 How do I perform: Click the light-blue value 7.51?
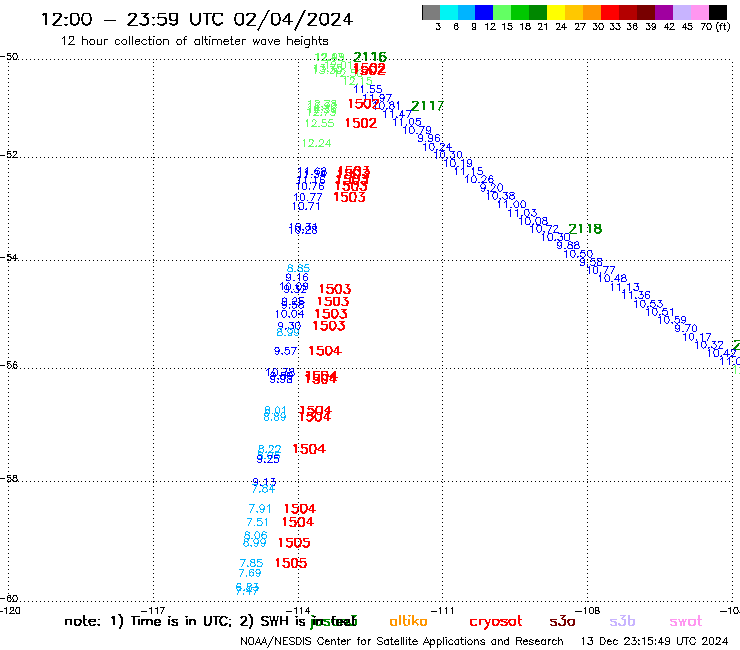tap(257, 523)
